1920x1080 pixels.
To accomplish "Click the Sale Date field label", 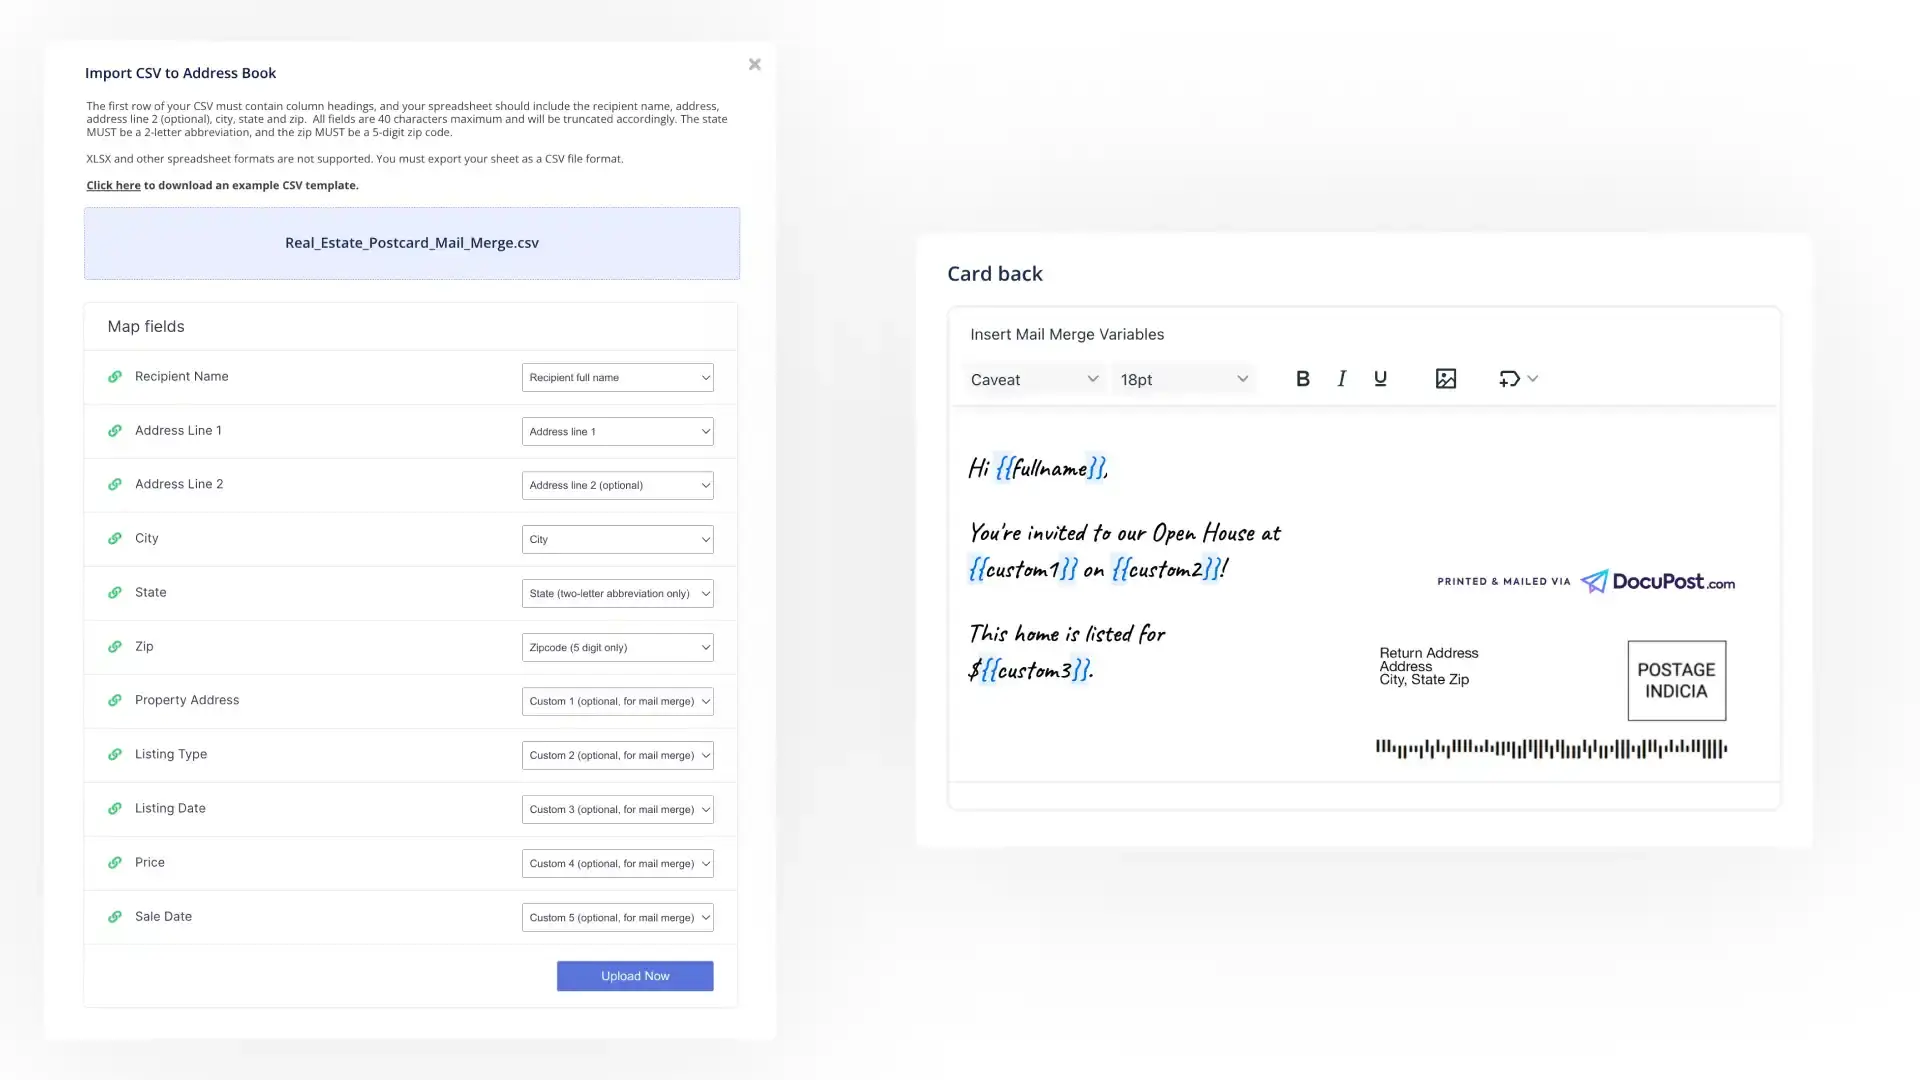I will (163, 916).
